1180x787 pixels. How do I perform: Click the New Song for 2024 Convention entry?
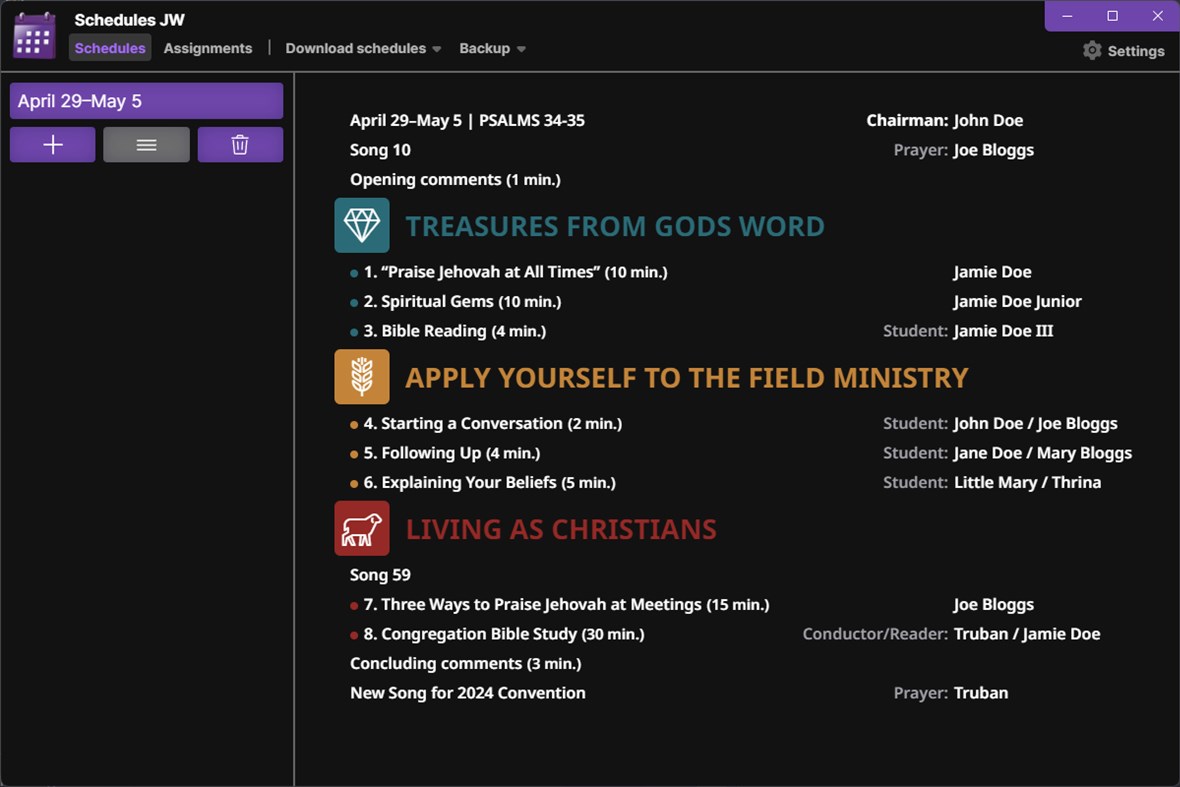click(x=467, y=692)
